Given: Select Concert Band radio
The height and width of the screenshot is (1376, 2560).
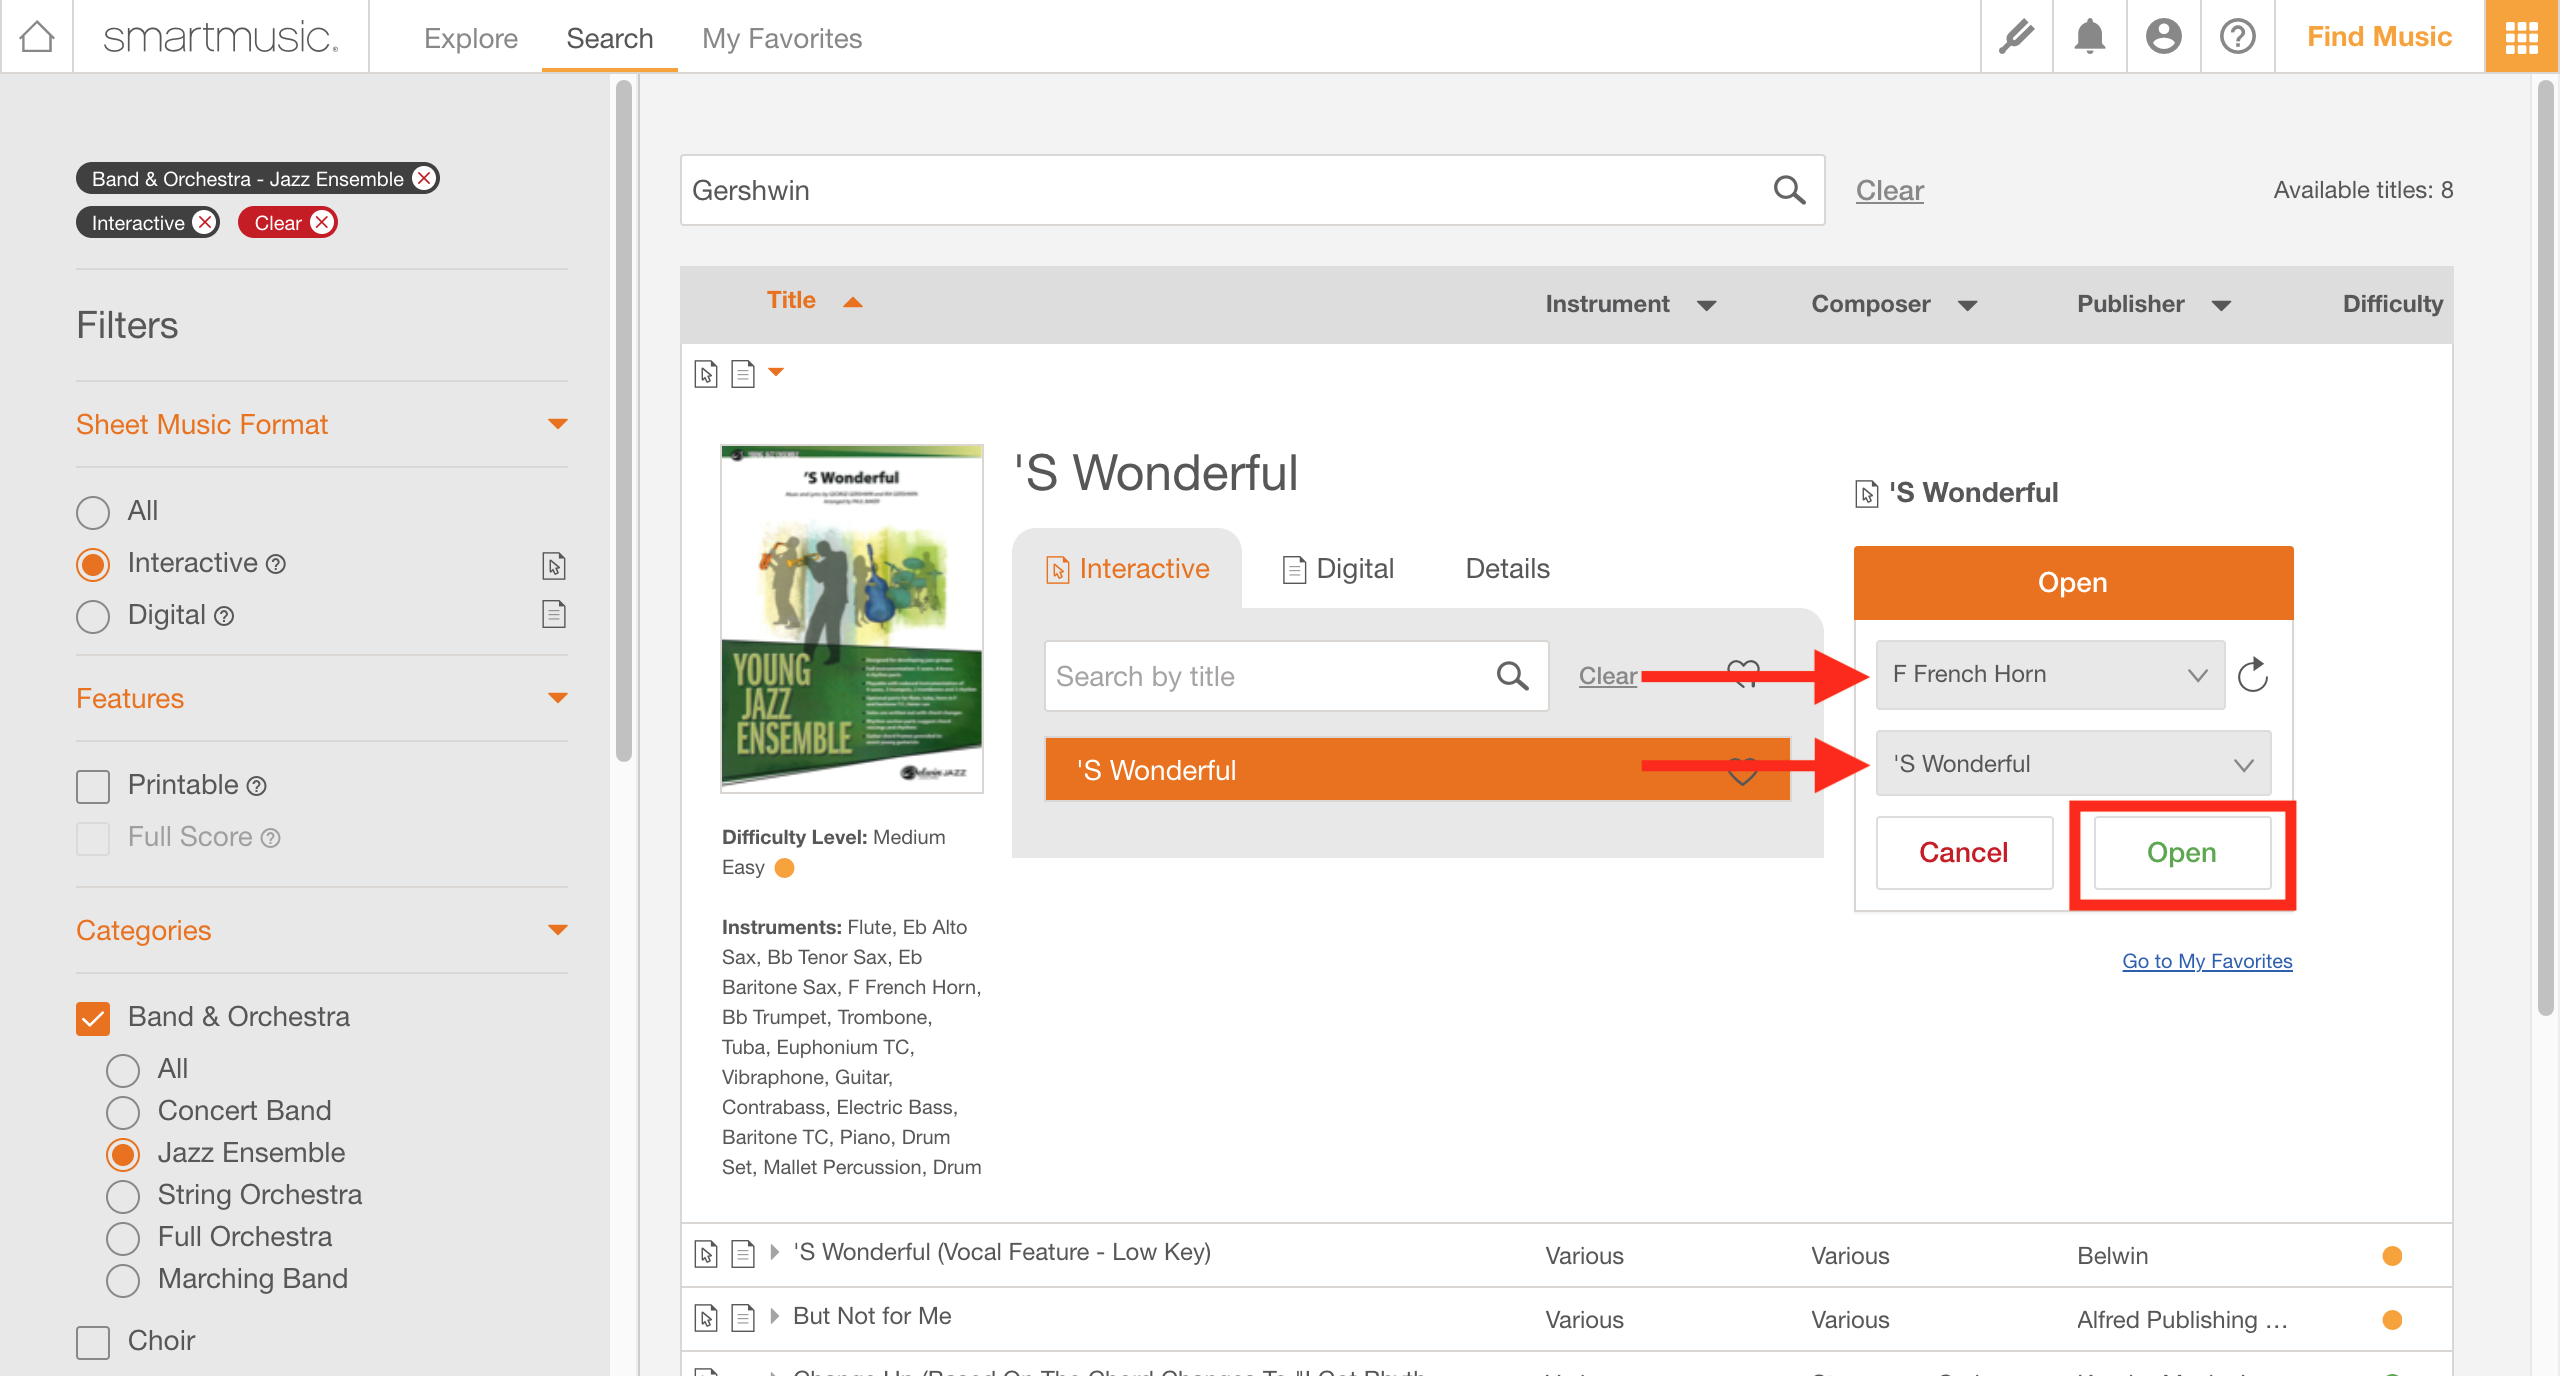Looking at the screenshot, I should 123,1112.
